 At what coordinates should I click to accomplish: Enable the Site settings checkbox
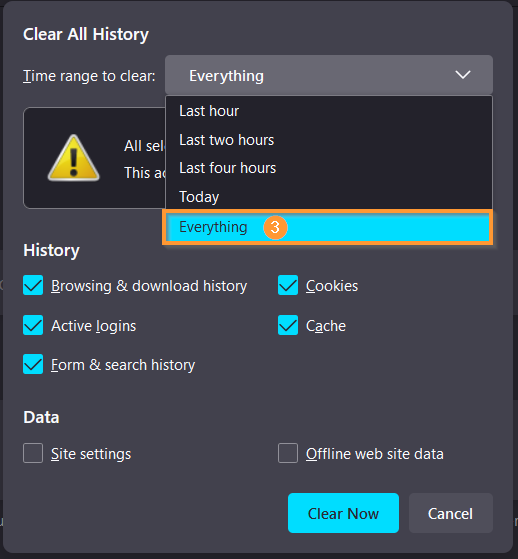(33, 453)
